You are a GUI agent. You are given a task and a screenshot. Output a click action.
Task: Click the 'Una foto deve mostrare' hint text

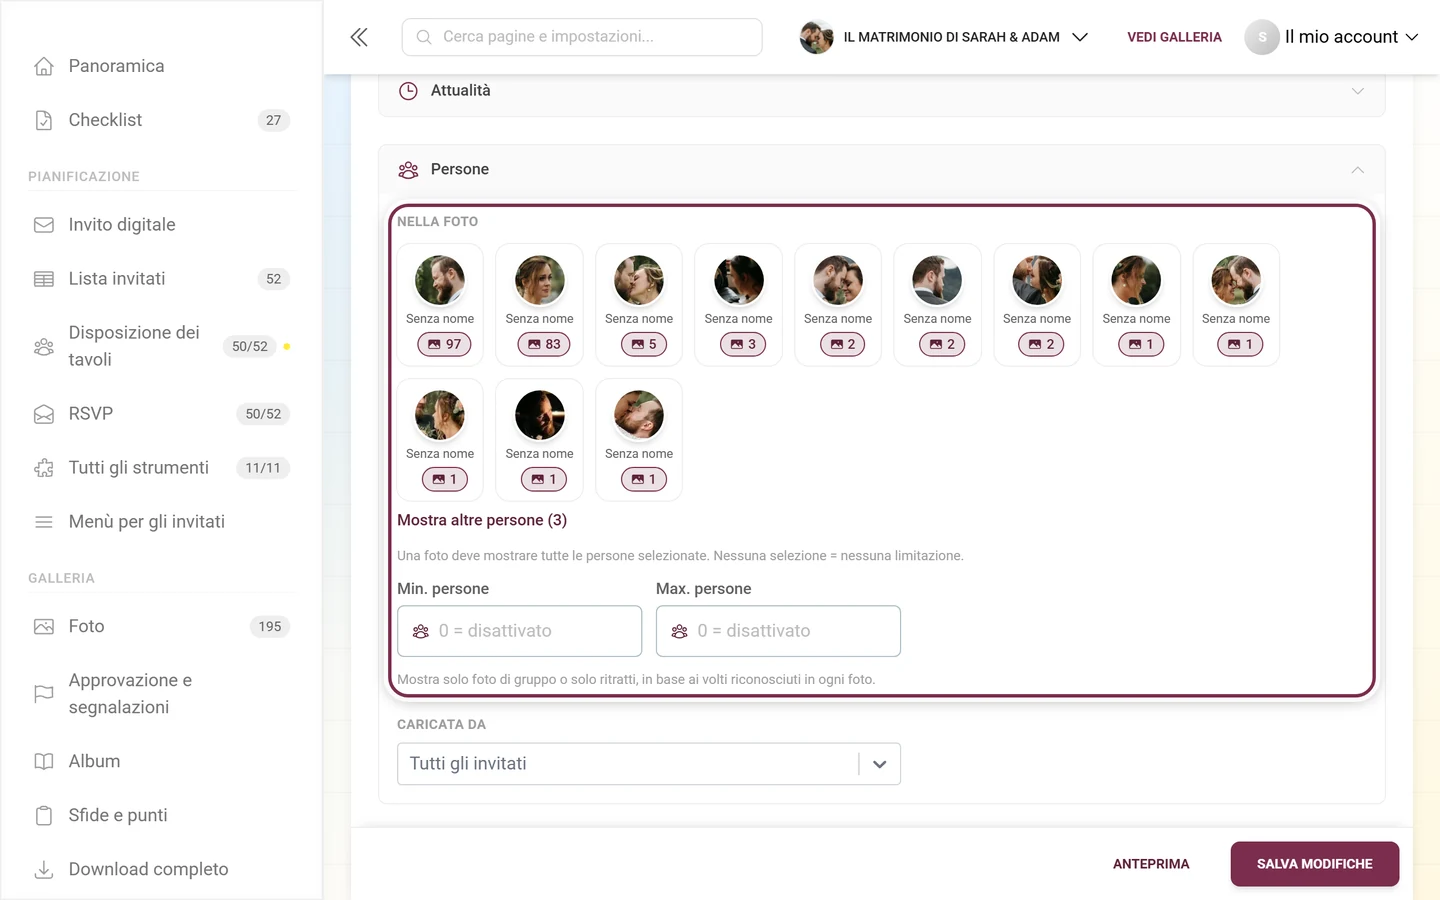680,556
